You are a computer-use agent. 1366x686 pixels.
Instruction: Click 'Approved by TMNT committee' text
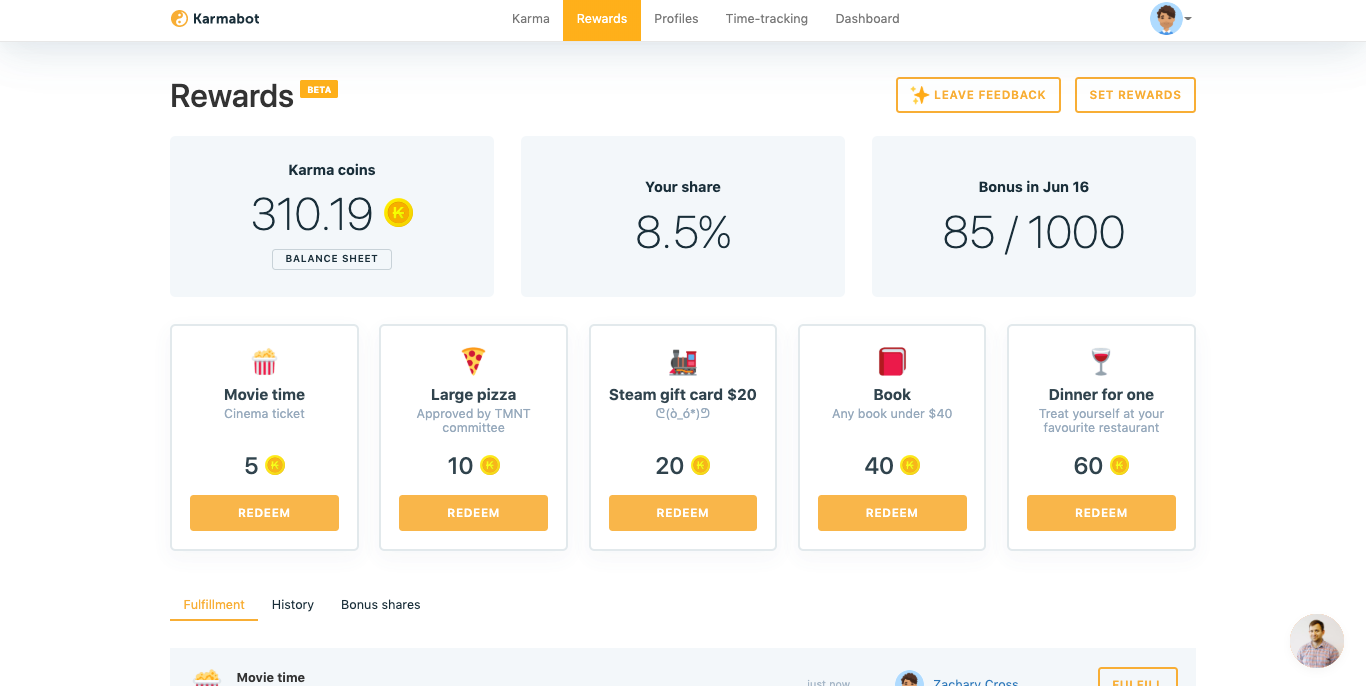(473, 421)
